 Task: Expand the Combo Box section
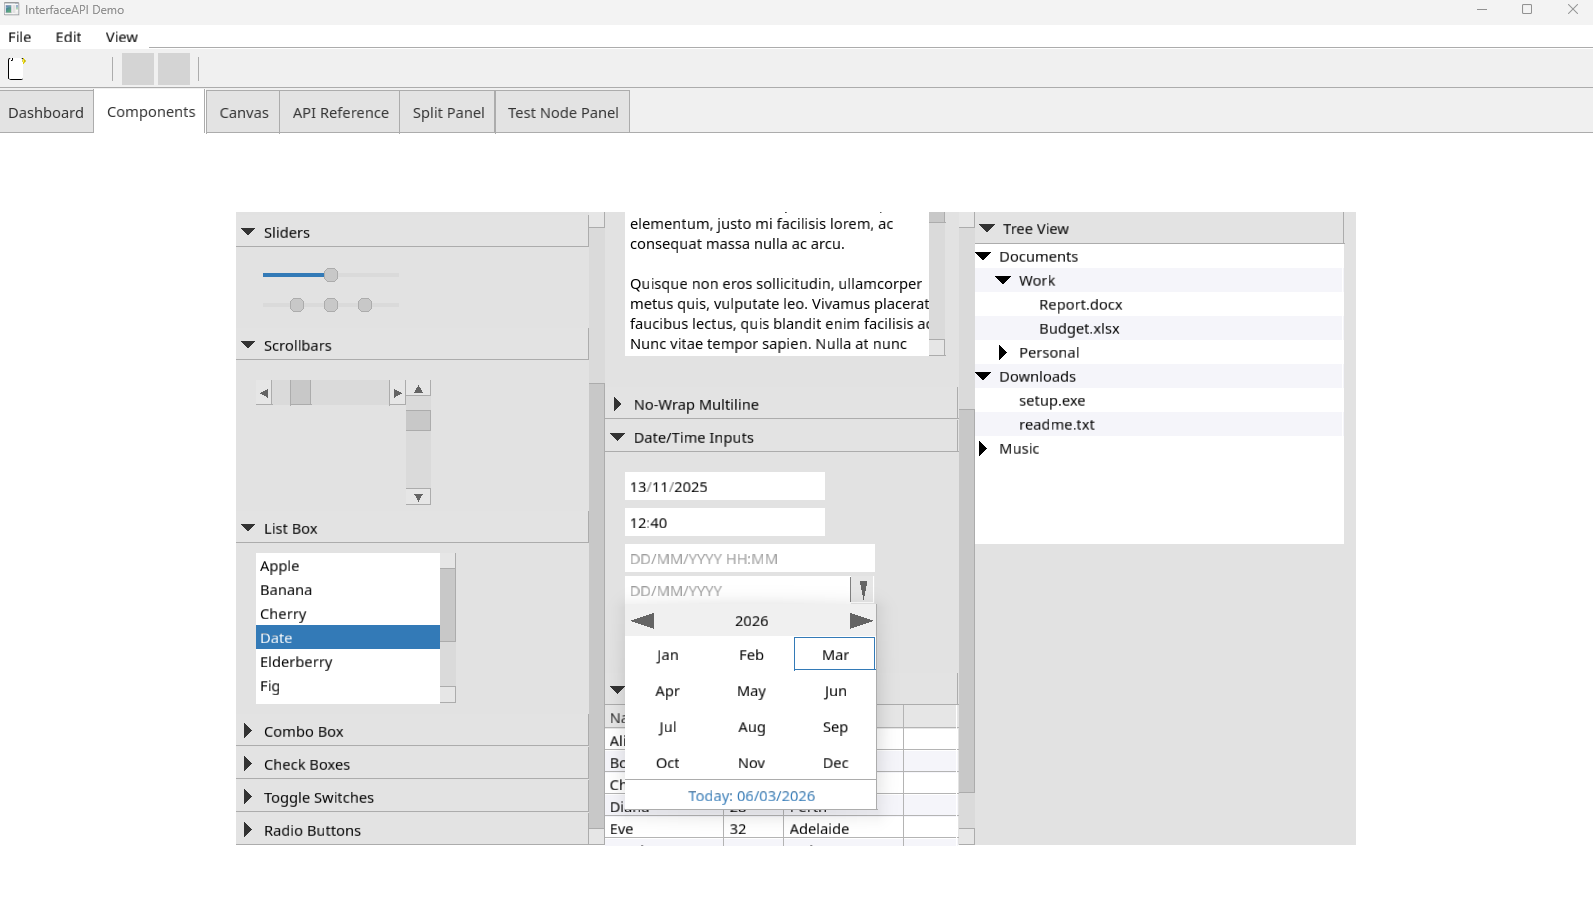[x=248, y=731]
